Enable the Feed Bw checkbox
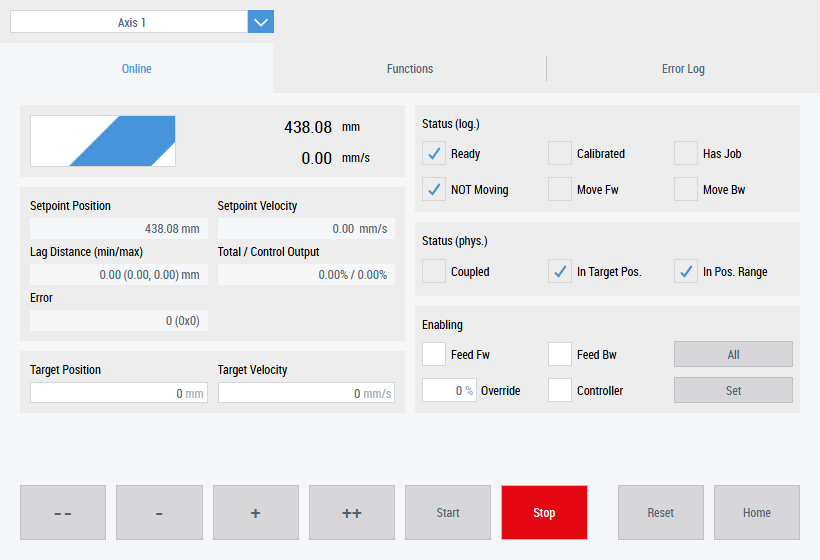Viewport: 820px width, 560px height. (x=560, y=354)
